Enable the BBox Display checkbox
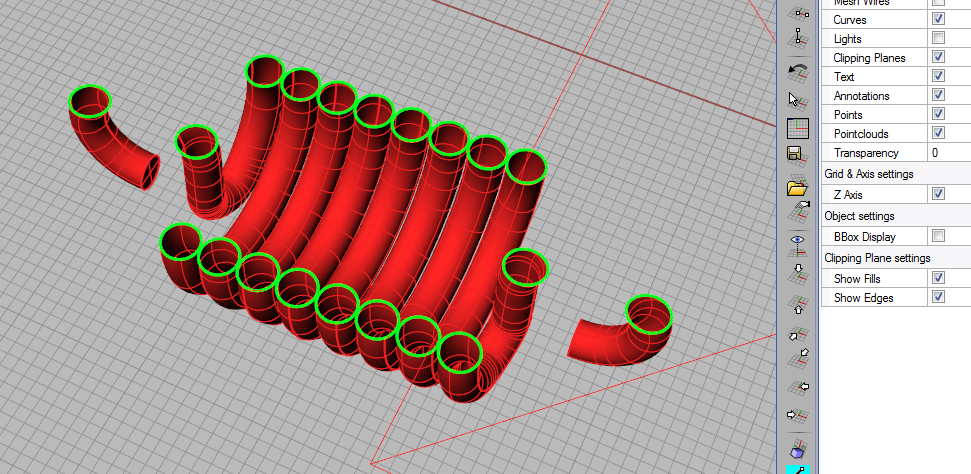The height and width of the screenshot is (474, 971). tap(938, 236)
